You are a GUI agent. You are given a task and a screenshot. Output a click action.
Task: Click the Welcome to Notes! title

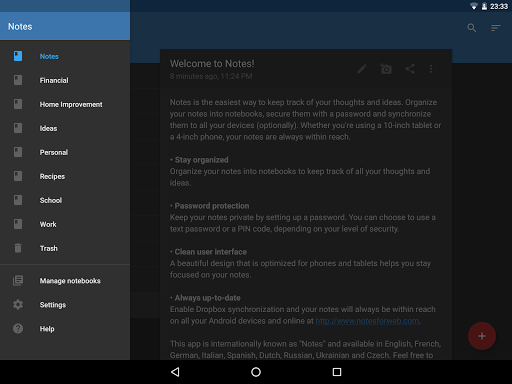(212, 64)
